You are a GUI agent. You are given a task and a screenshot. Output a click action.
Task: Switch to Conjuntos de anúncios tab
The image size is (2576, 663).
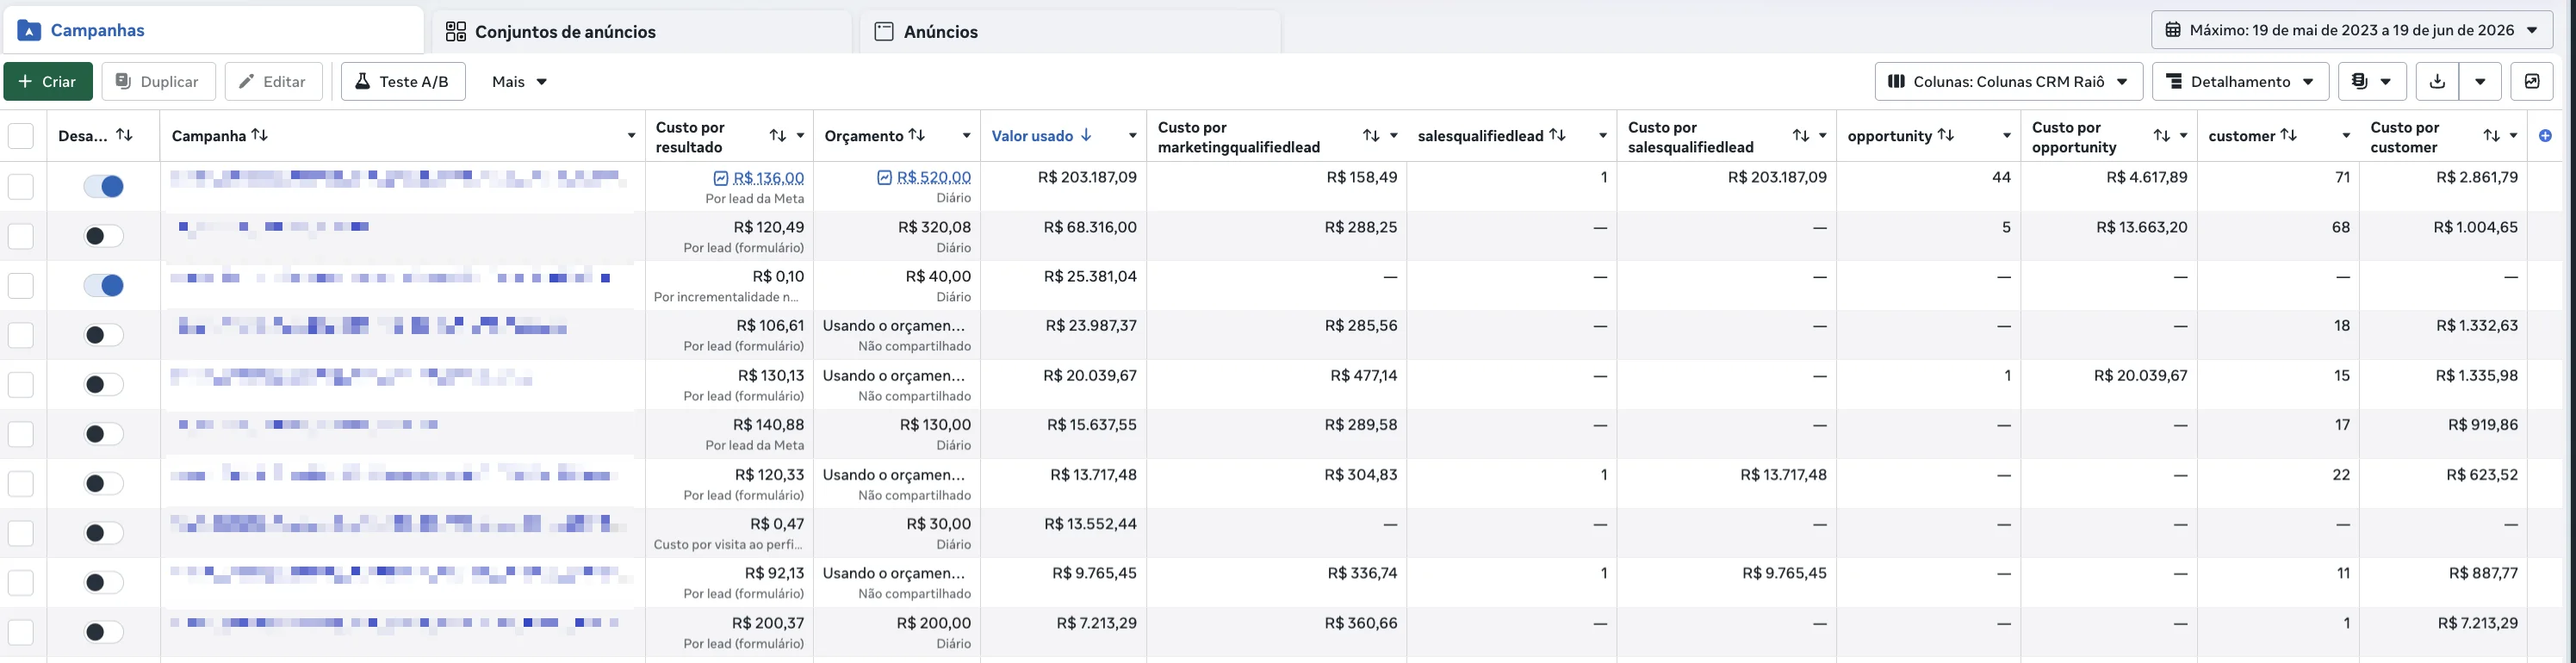[x=640, y=31]
